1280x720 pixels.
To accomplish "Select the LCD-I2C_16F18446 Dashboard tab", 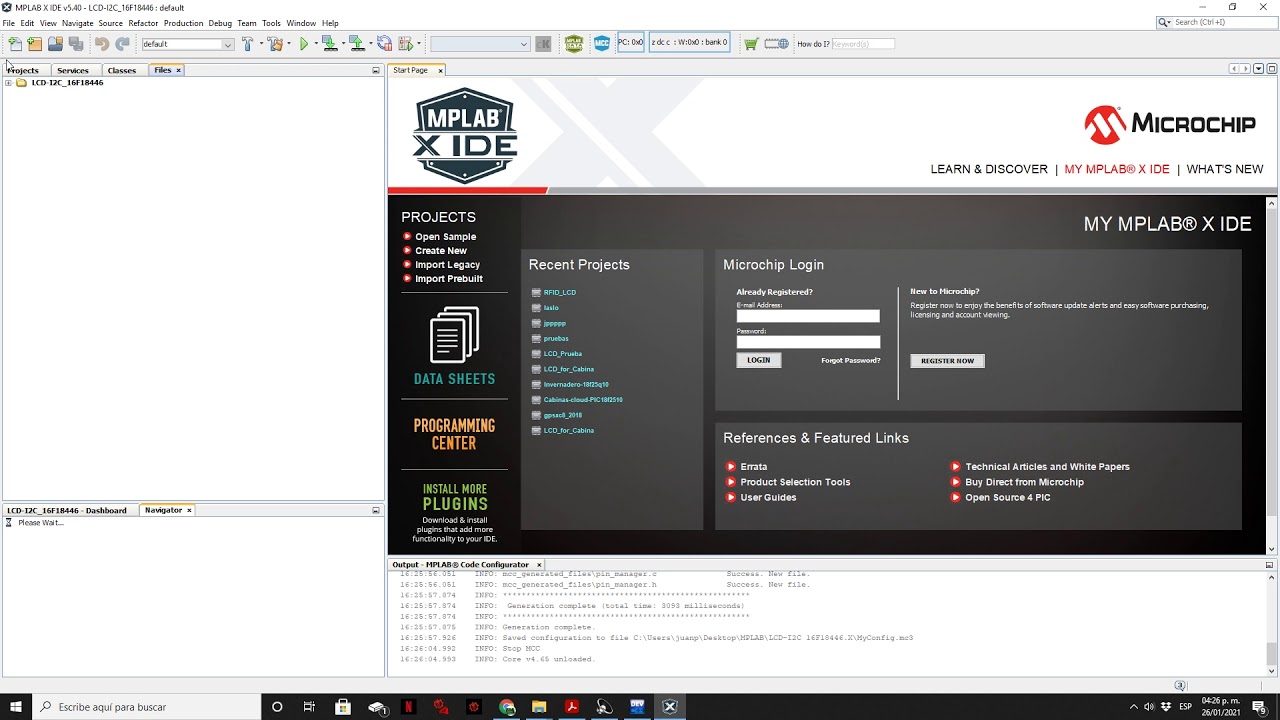I will [67, 510].
